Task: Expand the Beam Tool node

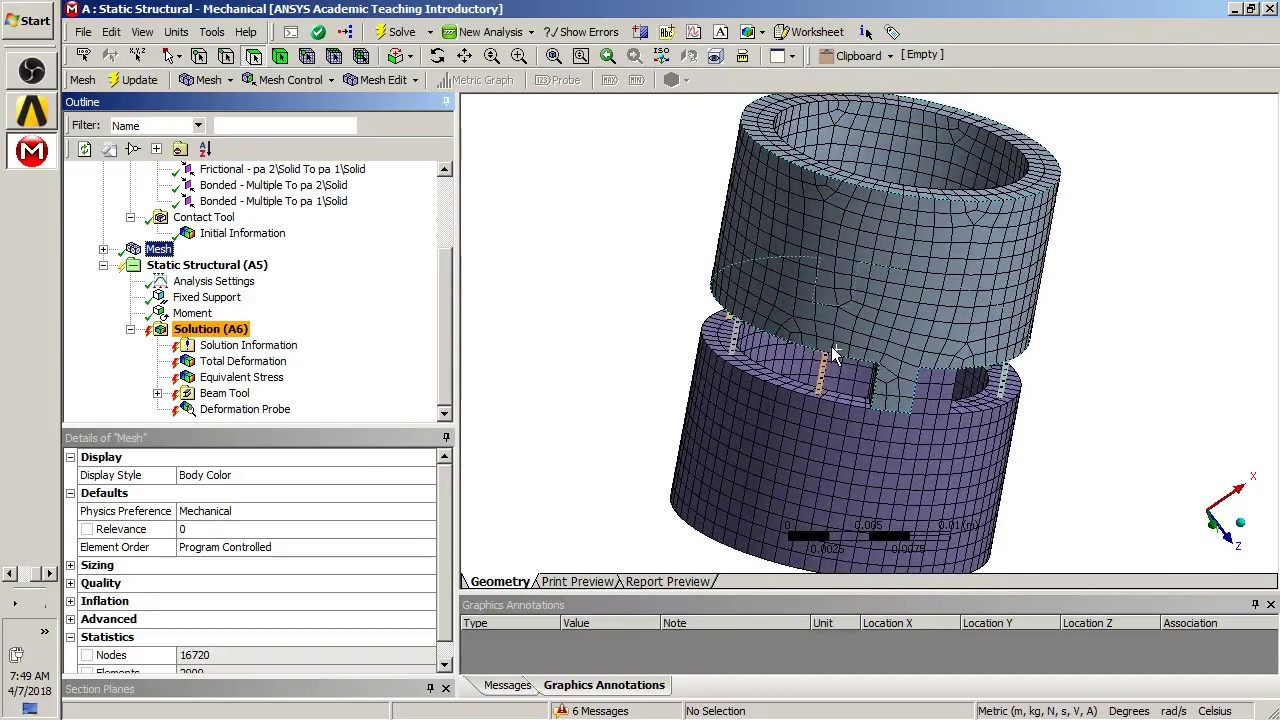Action: click(x=157, y=393)
